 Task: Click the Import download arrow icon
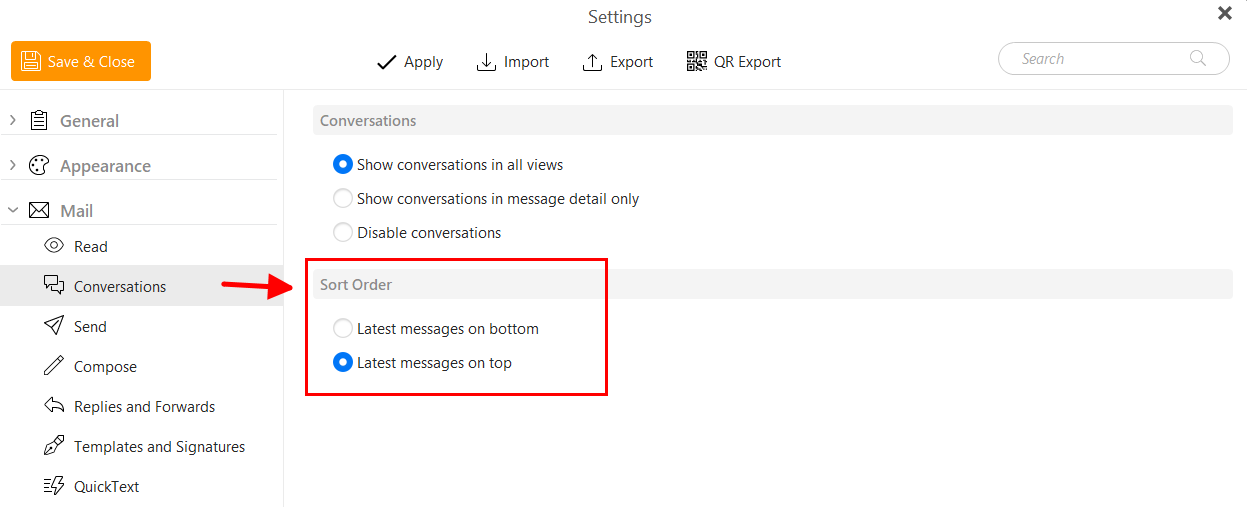point(486,62)
